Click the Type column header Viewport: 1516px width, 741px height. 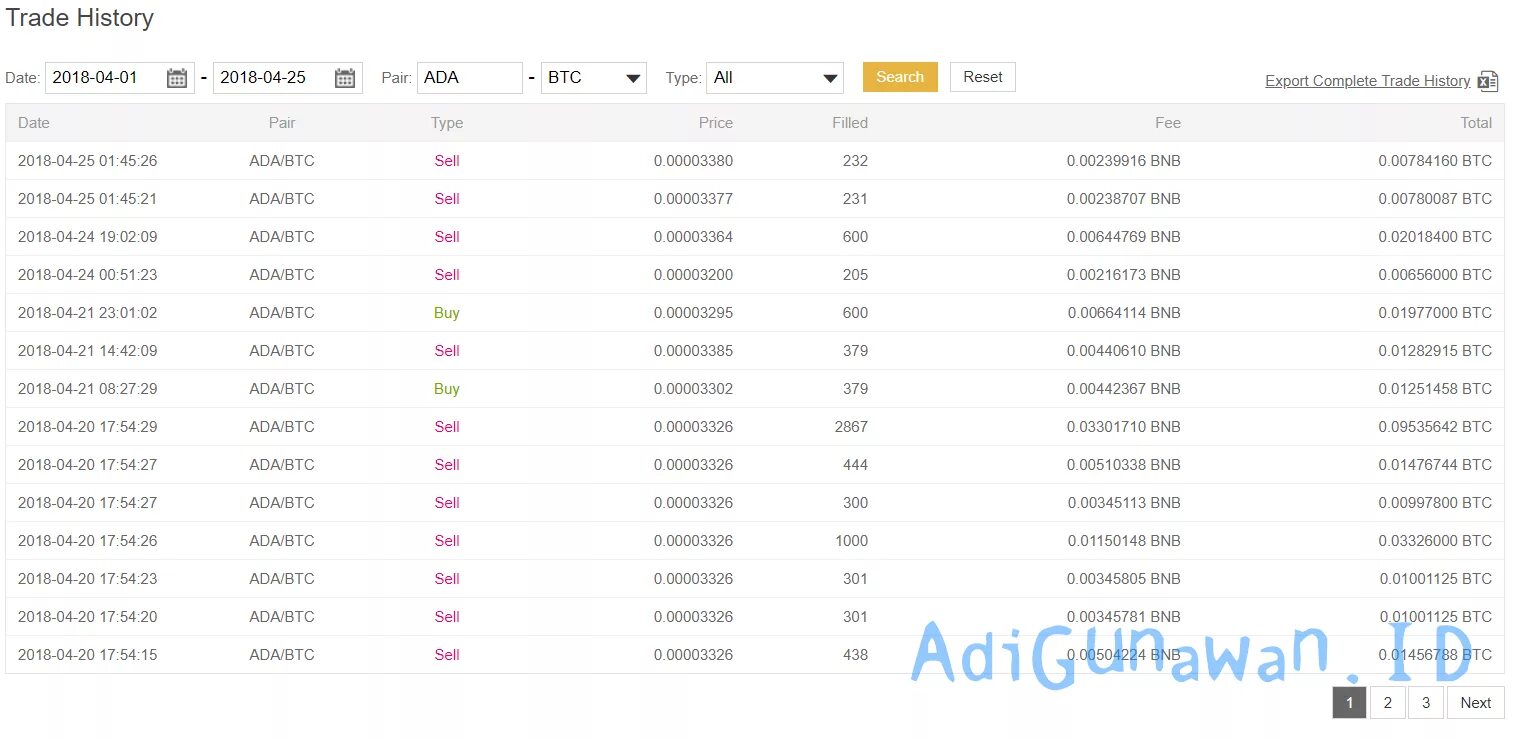[447, 123]
